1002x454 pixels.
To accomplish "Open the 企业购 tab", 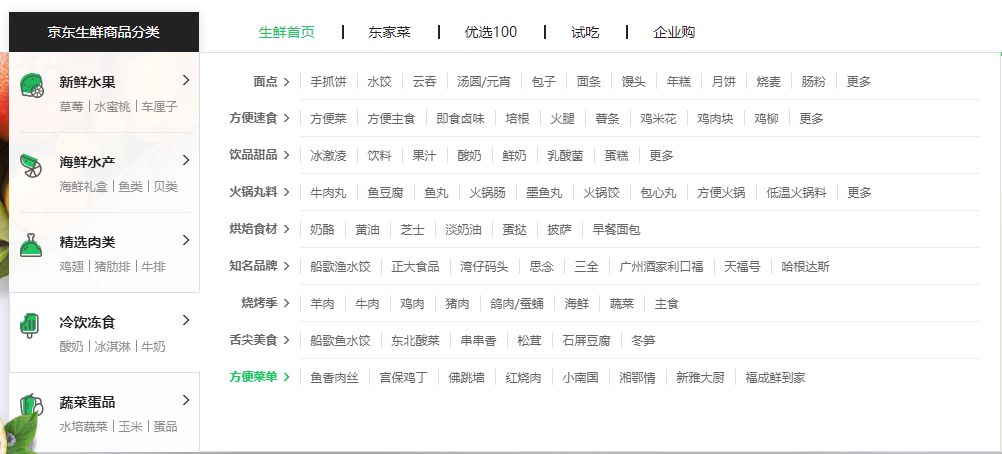I will pyautogui.click(x=674, y=32).
